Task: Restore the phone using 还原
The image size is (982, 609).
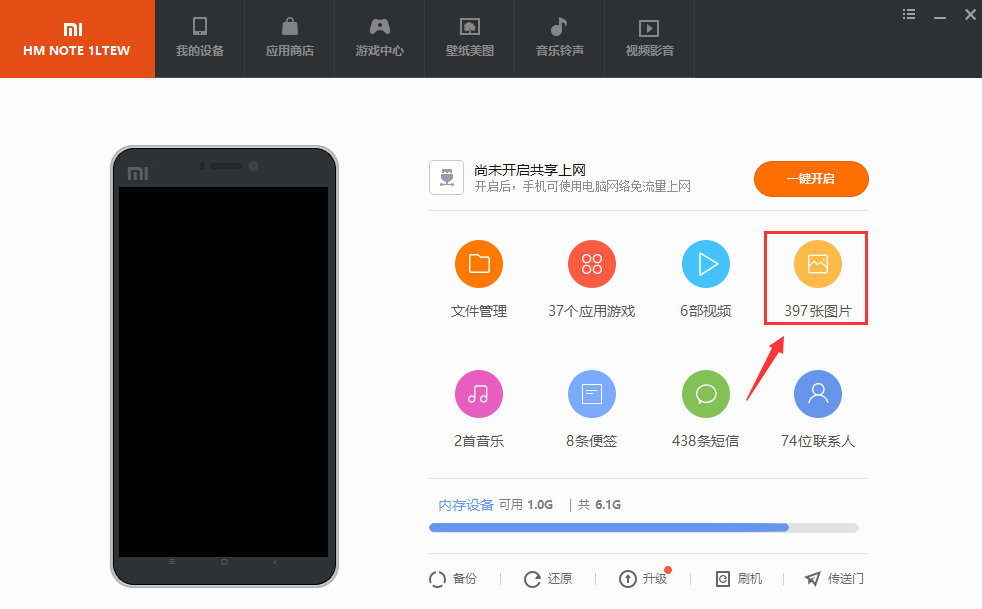Action: [548, 578]
